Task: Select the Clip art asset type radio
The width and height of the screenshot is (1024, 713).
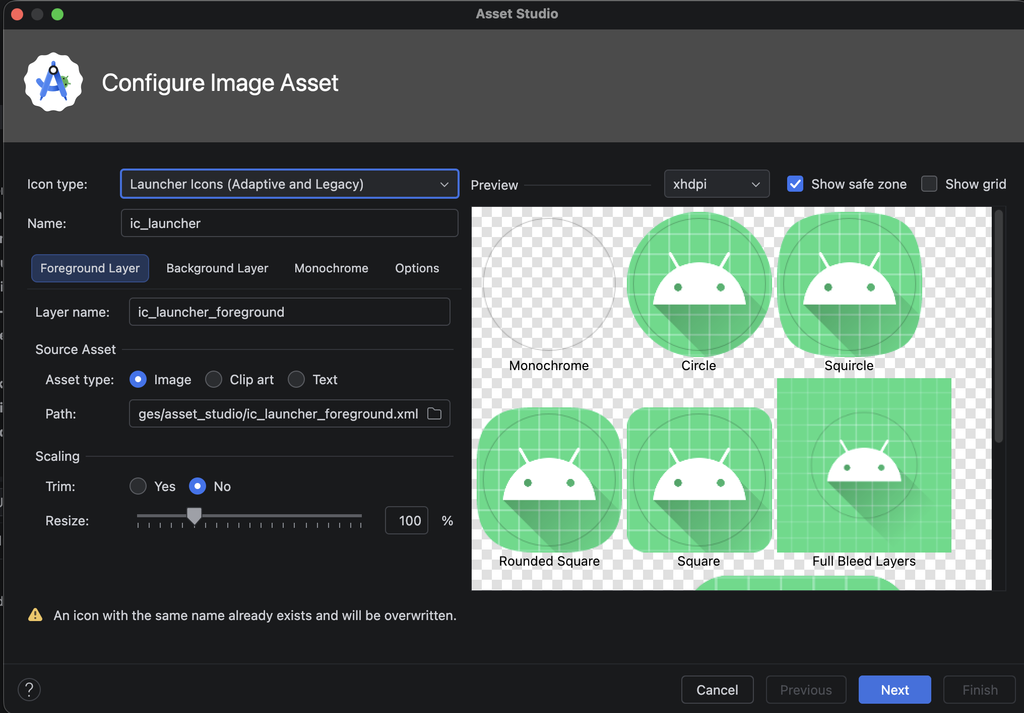Action: tap(214, 379)
